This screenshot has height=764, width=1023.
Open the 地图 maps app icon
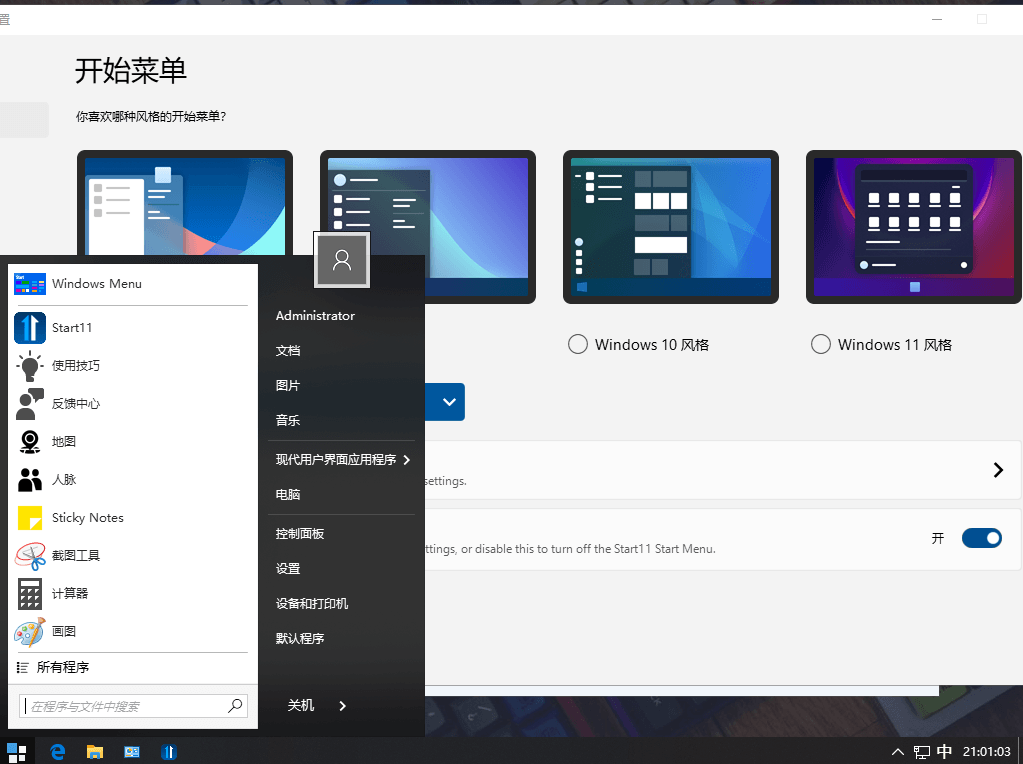click(x=30, y=442)
